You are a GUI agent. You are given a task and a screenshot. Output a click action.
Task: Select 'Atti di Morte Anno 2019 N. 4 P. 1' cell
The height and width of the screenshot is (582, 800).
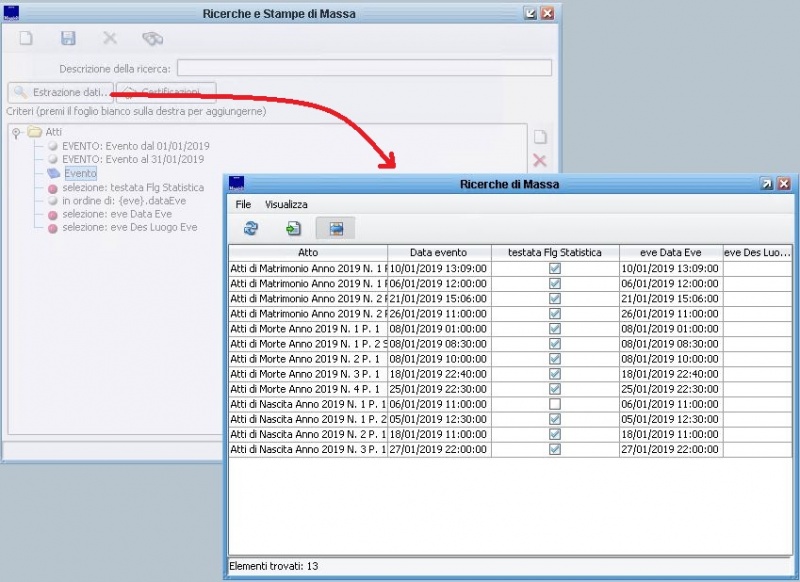click(308, 389)
